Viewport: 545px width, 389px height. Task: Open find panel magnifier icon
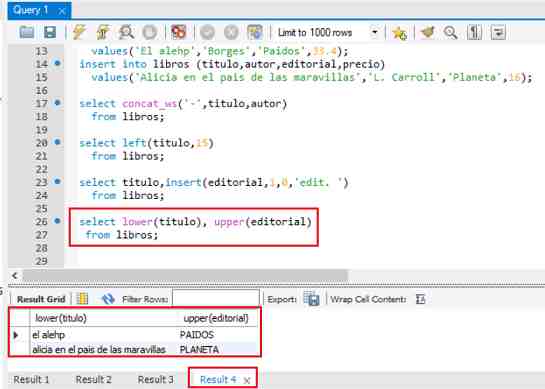pos(450,33)
